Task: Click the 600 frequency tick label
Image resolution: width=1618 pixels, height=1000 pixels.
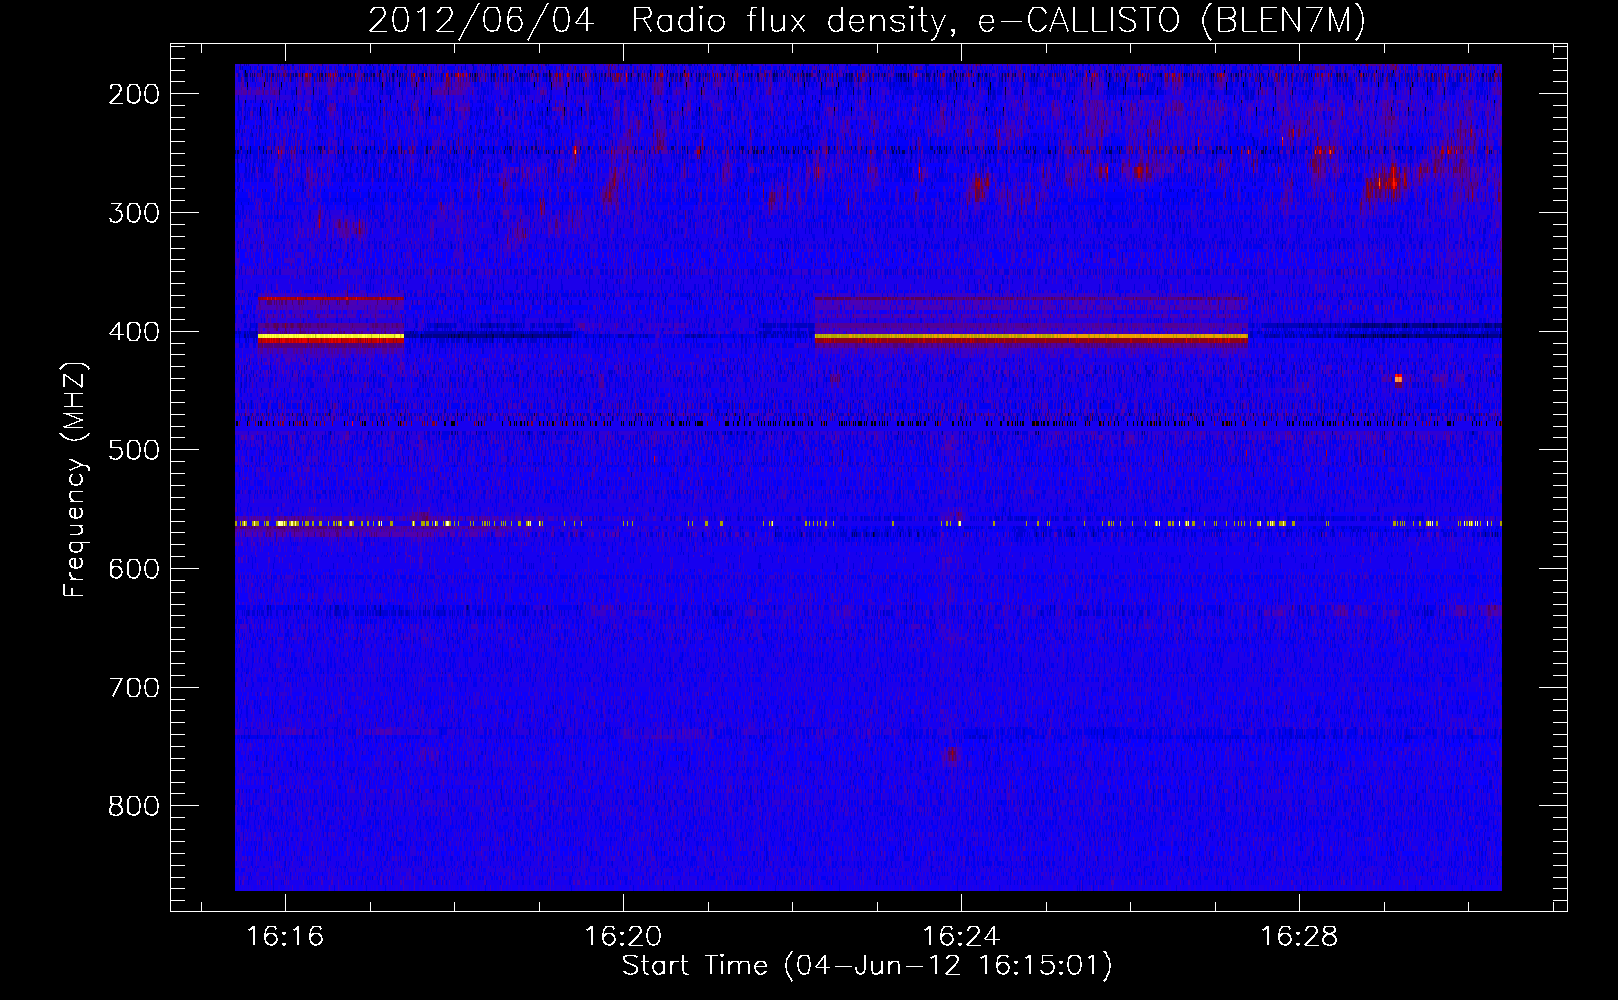Action: tap(133, 569)
